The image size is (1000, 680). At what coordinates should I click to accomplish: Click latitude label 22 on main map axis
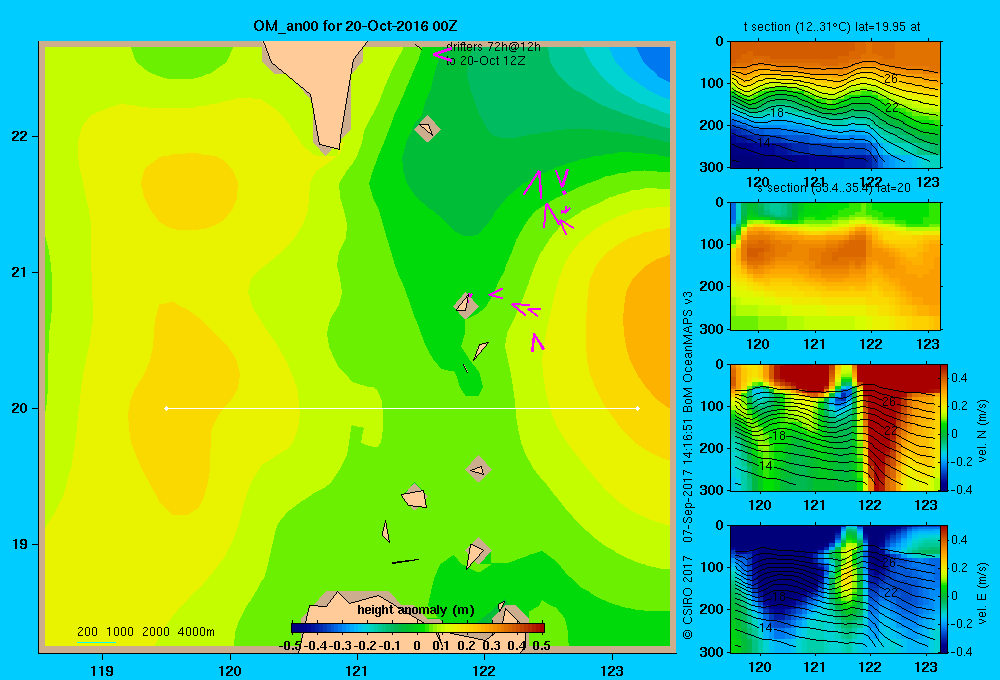[20, 136]
